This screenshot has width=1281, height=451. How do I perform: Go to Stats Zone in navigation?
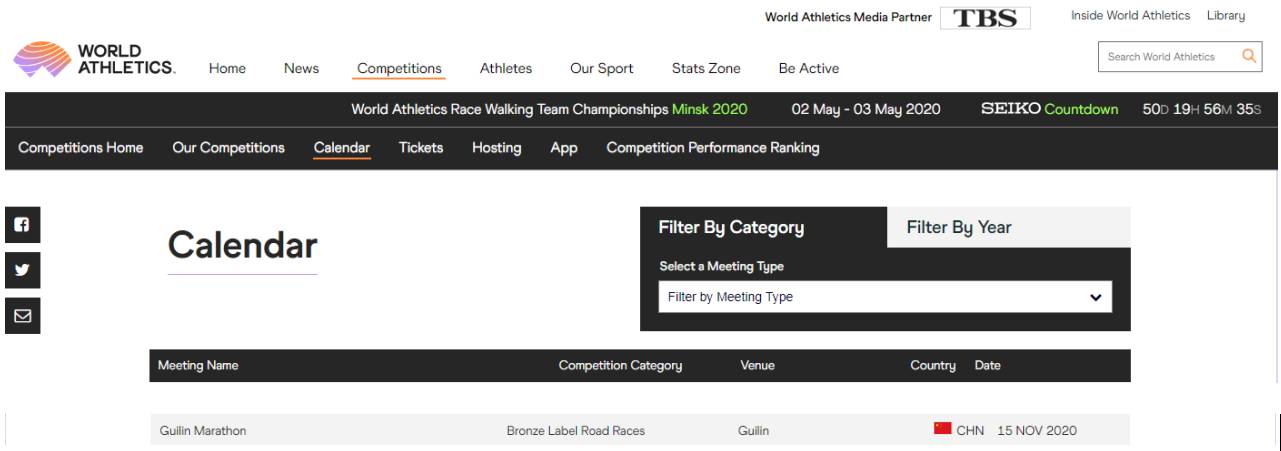tap(706, 68)
